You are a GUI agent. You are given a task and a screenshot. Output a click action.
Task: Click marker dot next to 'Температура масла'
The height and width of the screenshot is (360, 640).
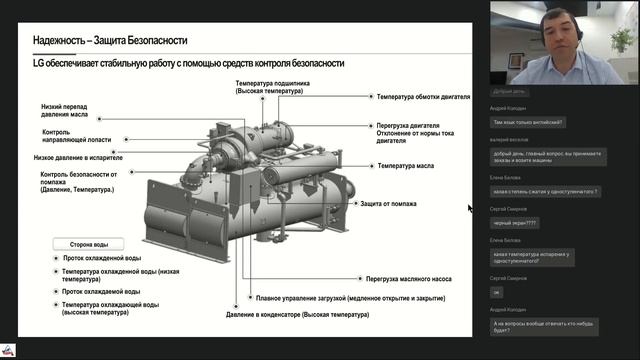coord(372,166)
